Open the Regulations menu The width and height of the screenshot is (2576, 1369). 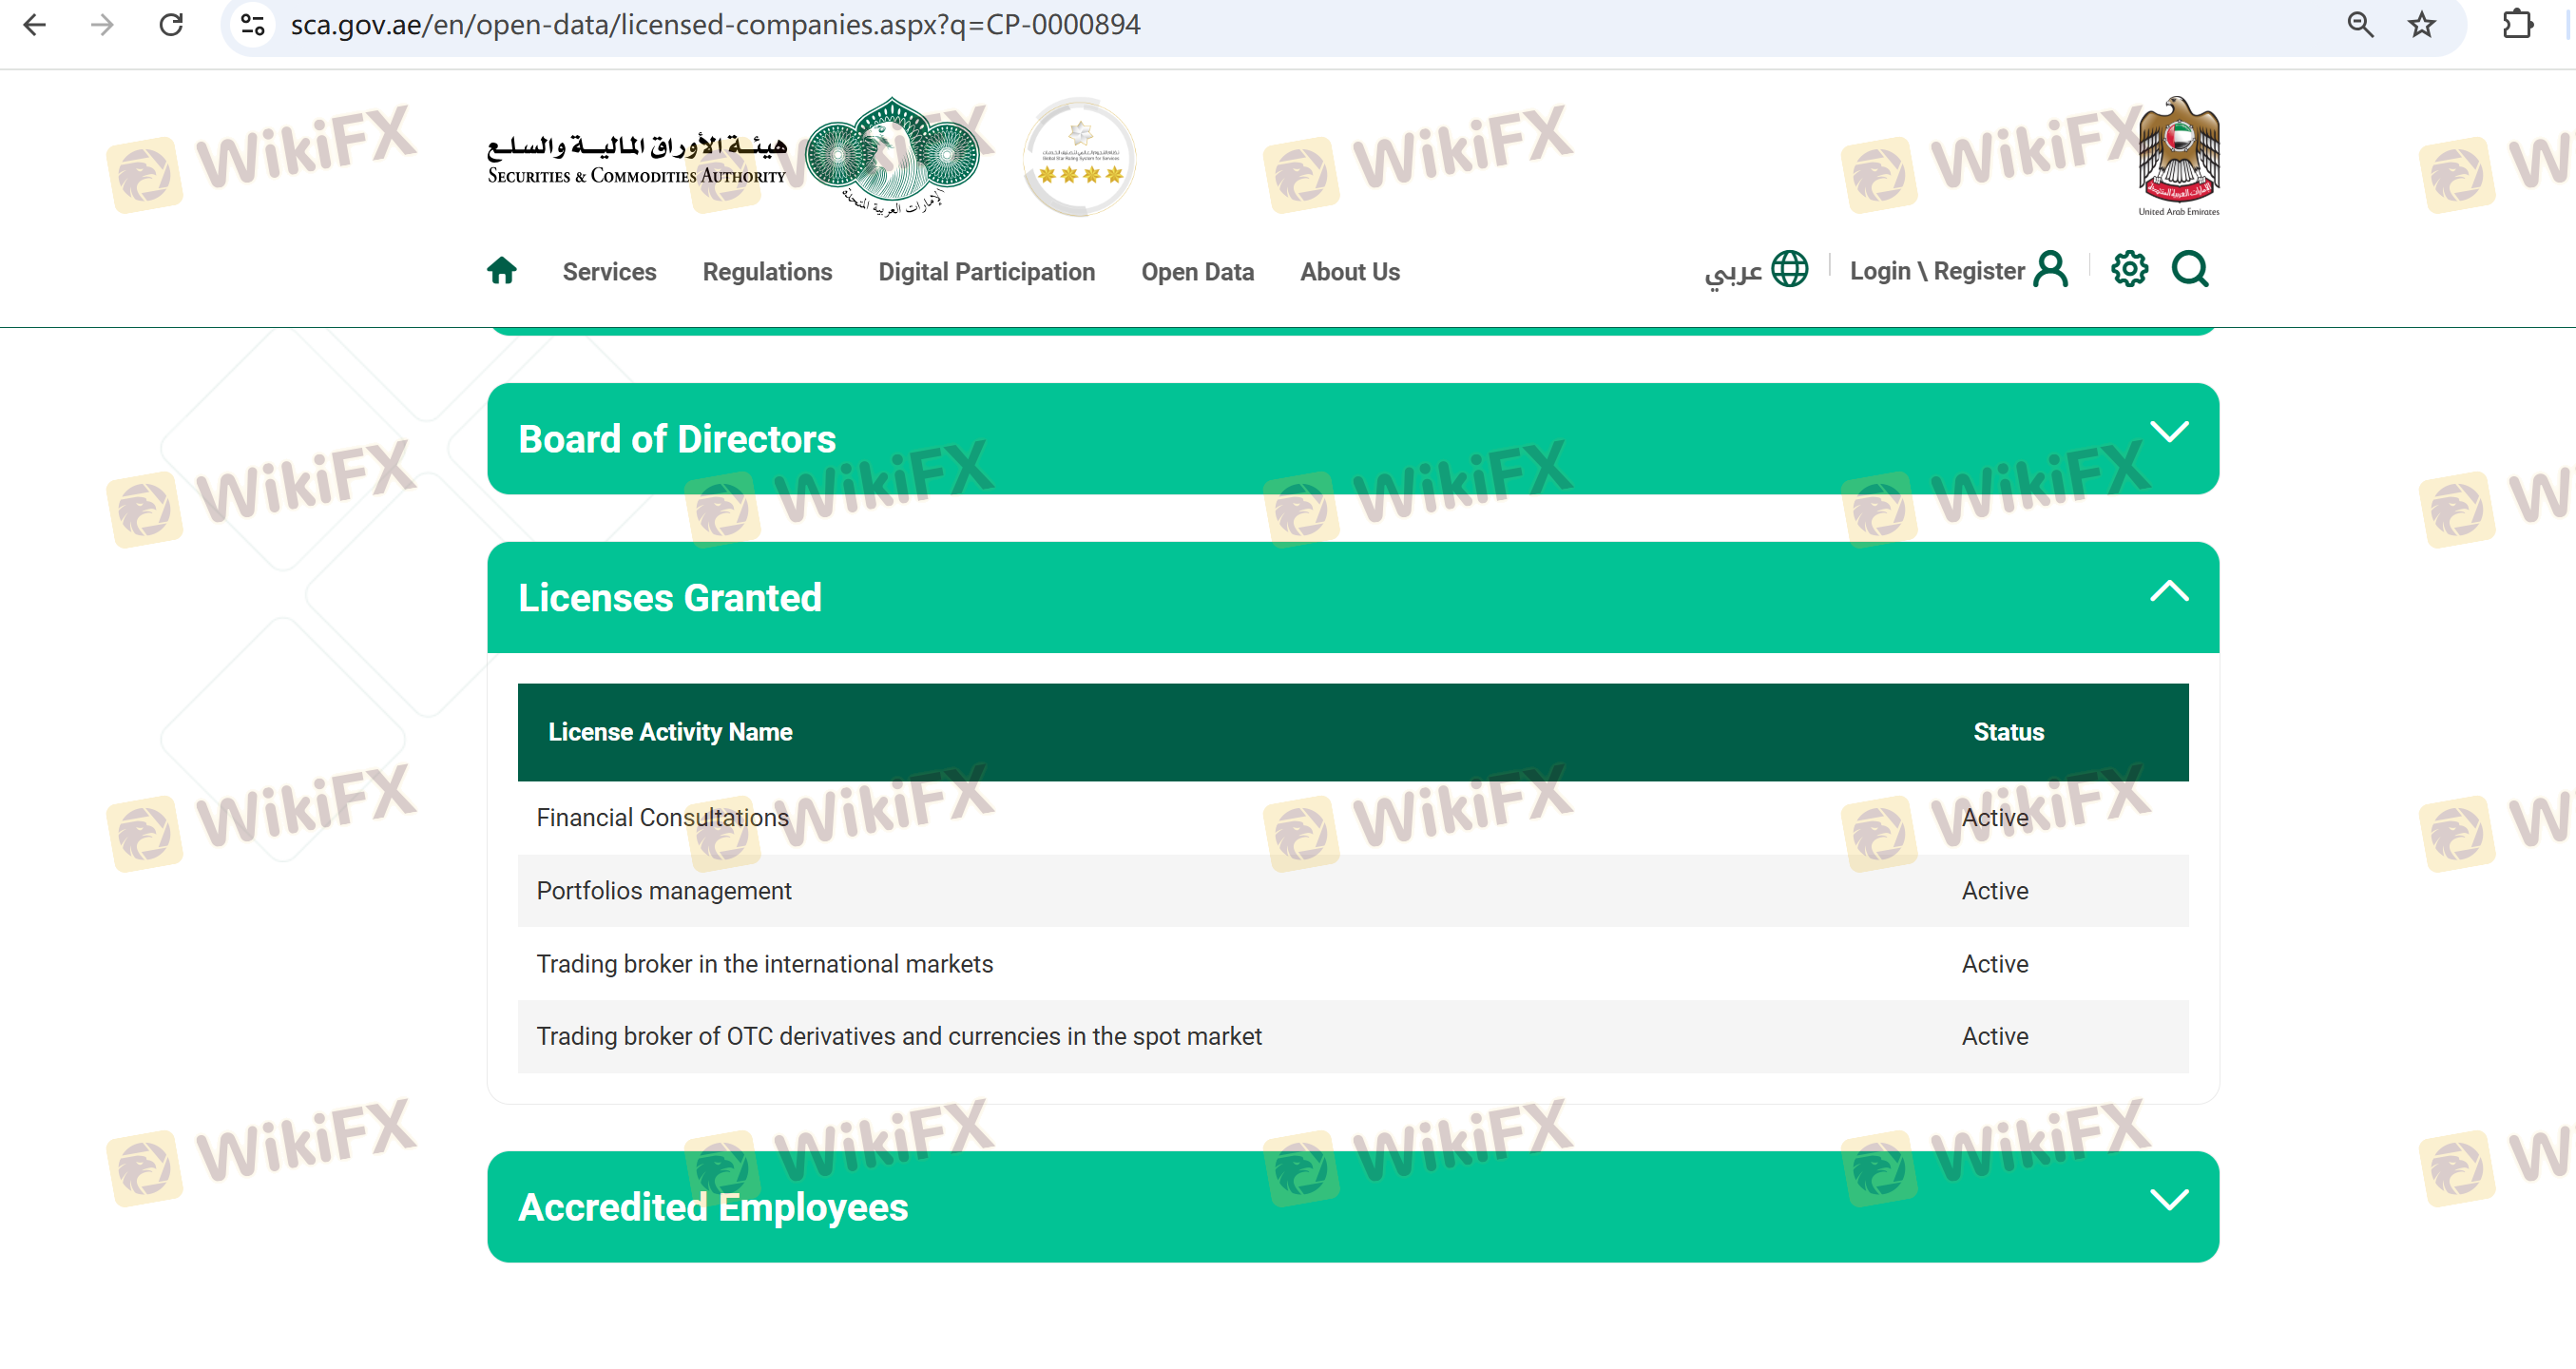tap(767, 272)
